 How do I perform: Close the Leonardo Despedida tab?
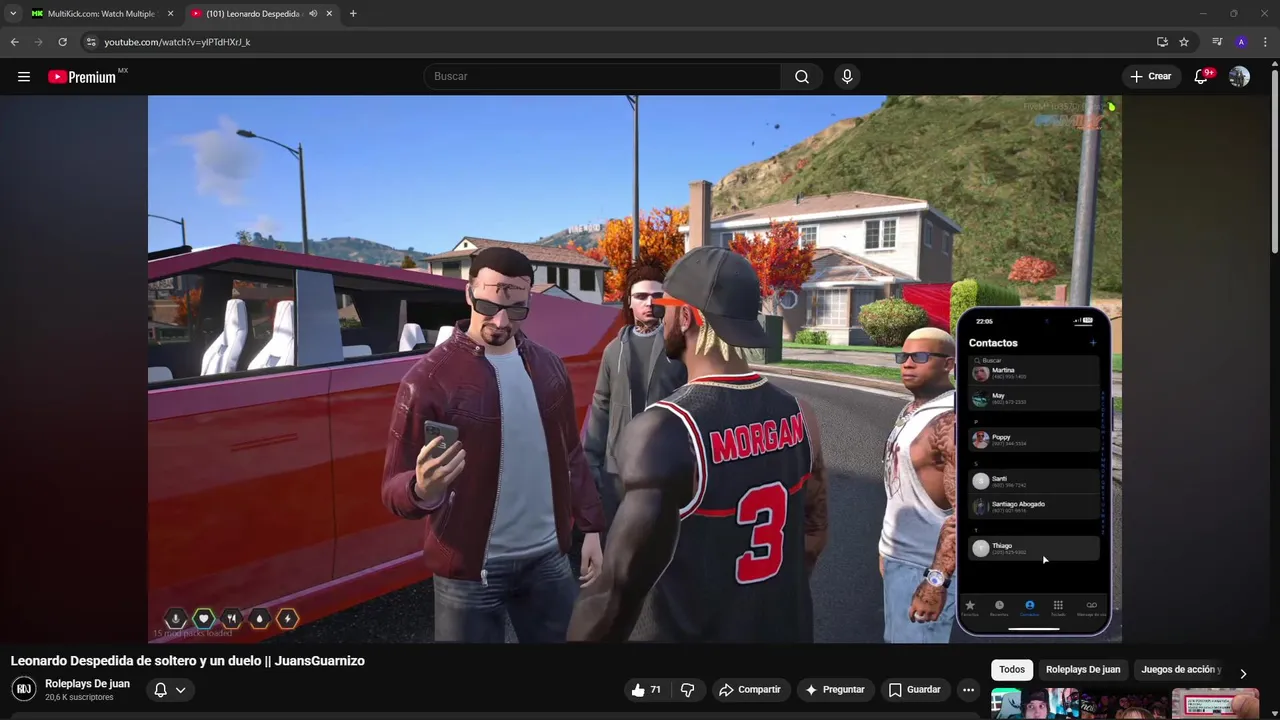[329, 14]
